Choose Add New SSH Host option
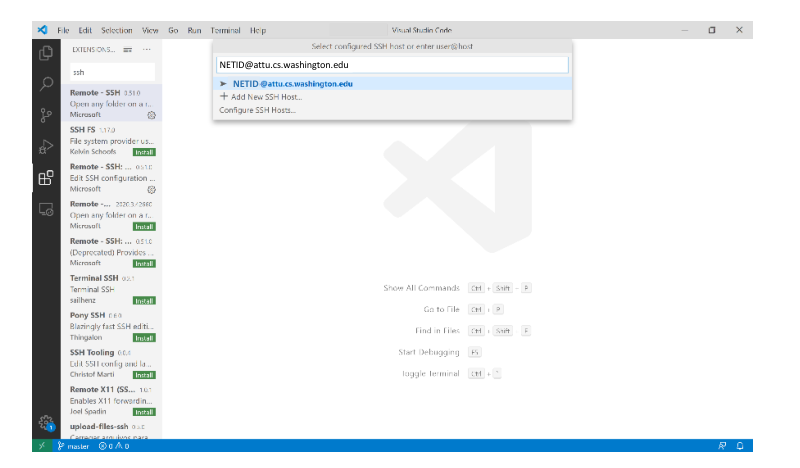The image size is (800, 468). [x=392, y=97]
